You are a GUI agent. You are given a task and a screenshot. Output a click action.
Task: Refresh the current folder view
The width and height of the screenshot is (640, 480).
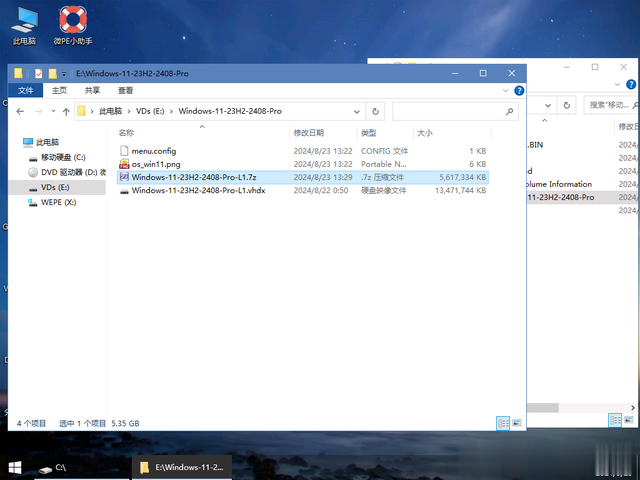click(x=376, y=112)
